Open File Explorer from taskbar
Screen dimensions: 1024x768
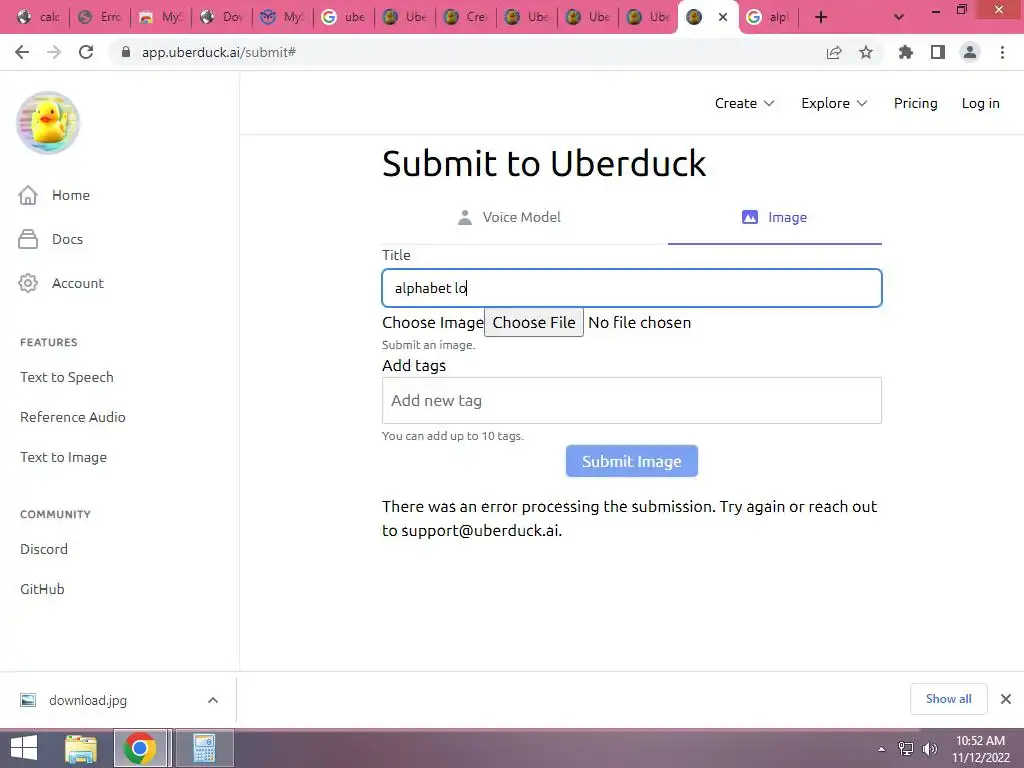click(x=81, y=748)
